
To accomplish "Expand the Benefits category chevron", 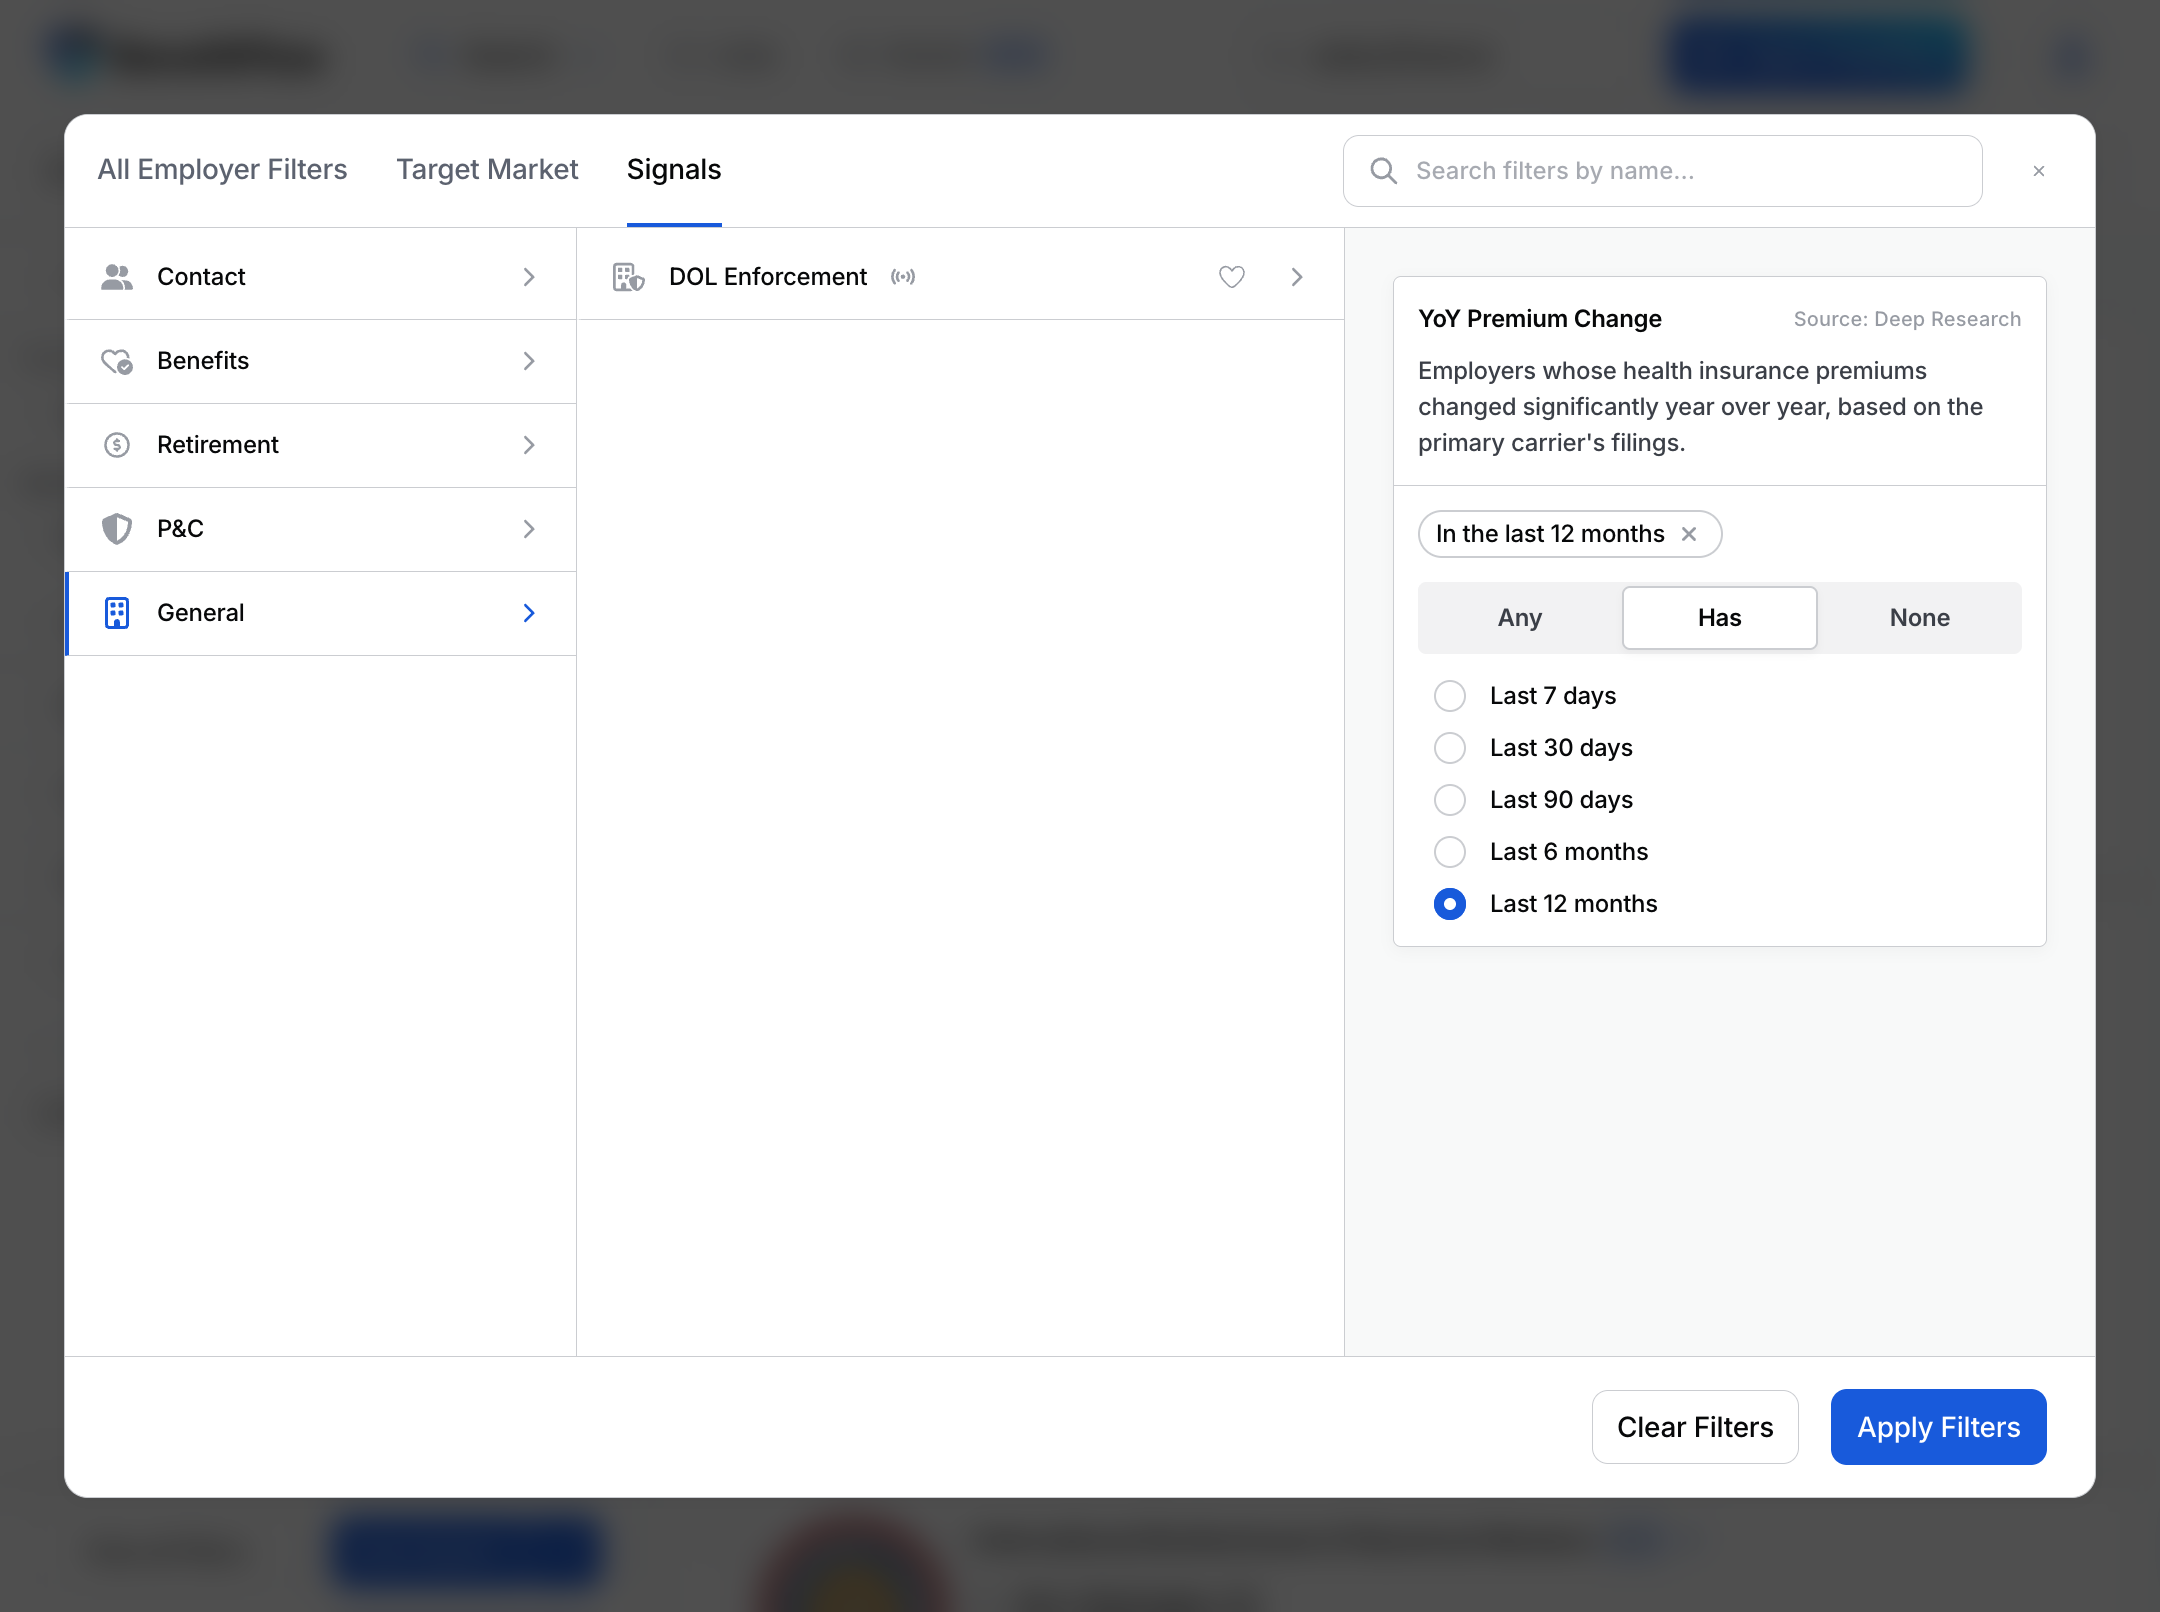I will 529,361.
